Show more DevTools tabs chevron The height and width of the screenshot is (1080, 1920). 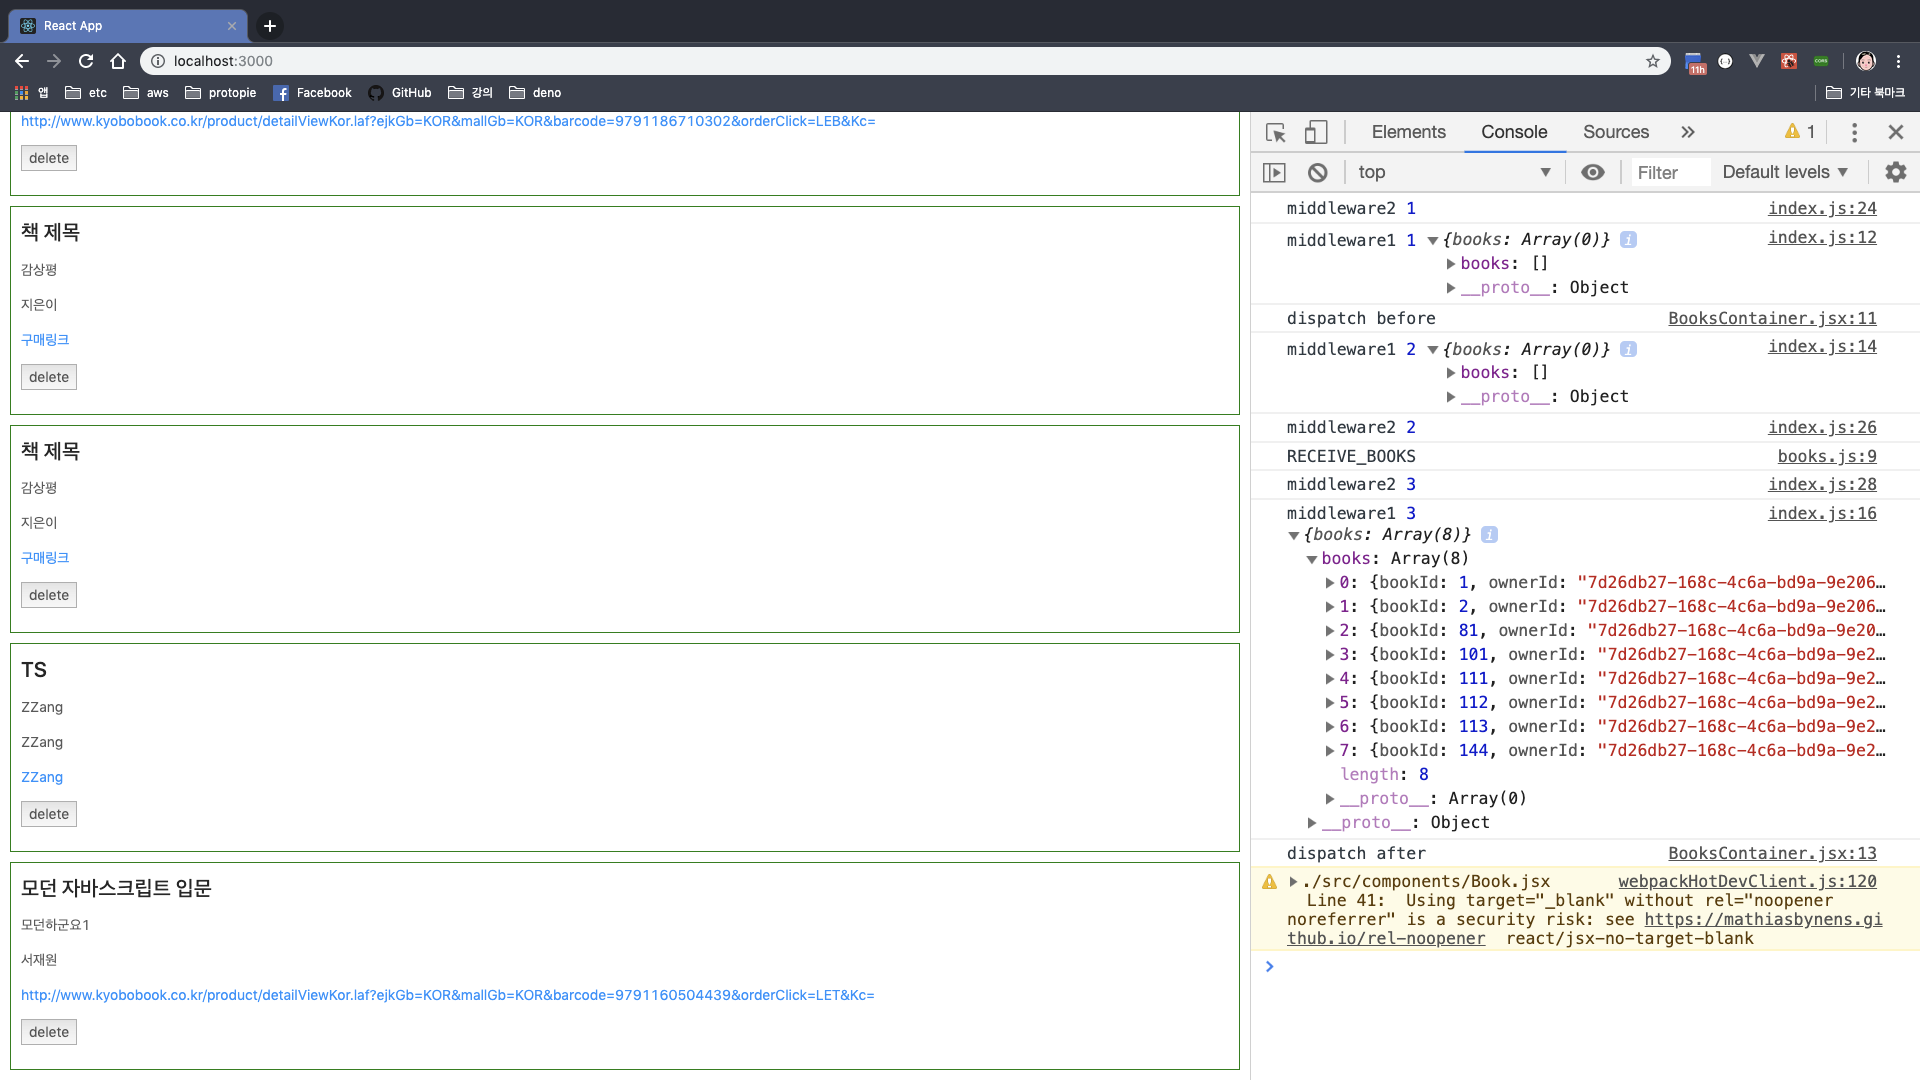click(x=1688, y=132)
